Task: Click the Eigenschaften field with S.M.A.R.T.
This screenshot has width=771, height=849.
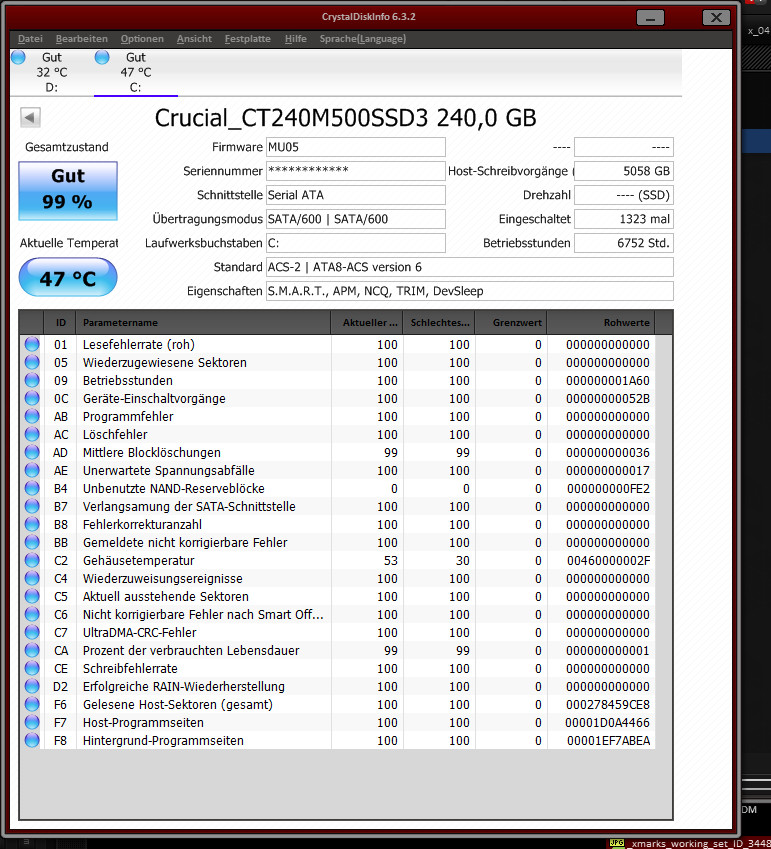Action: (x=469, y=291)
